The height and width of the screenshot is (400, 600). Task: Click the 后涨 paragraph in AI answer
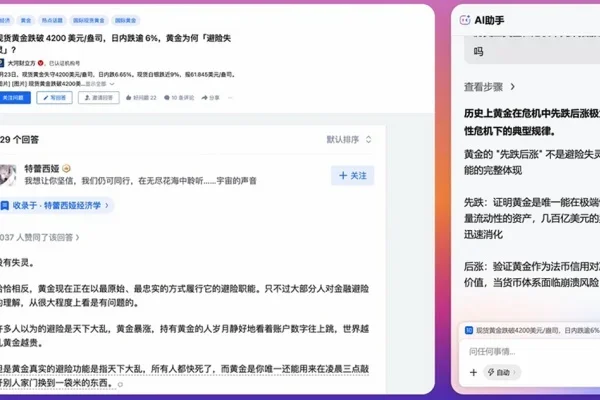(x=532, y=274)
